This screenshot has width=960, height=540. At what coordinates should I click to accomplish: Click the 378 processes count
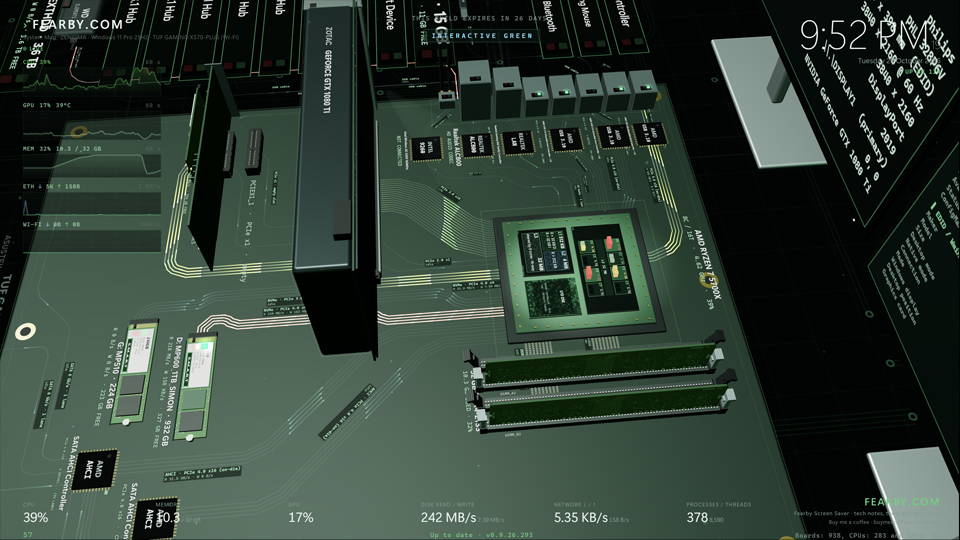tap(697, 518)
